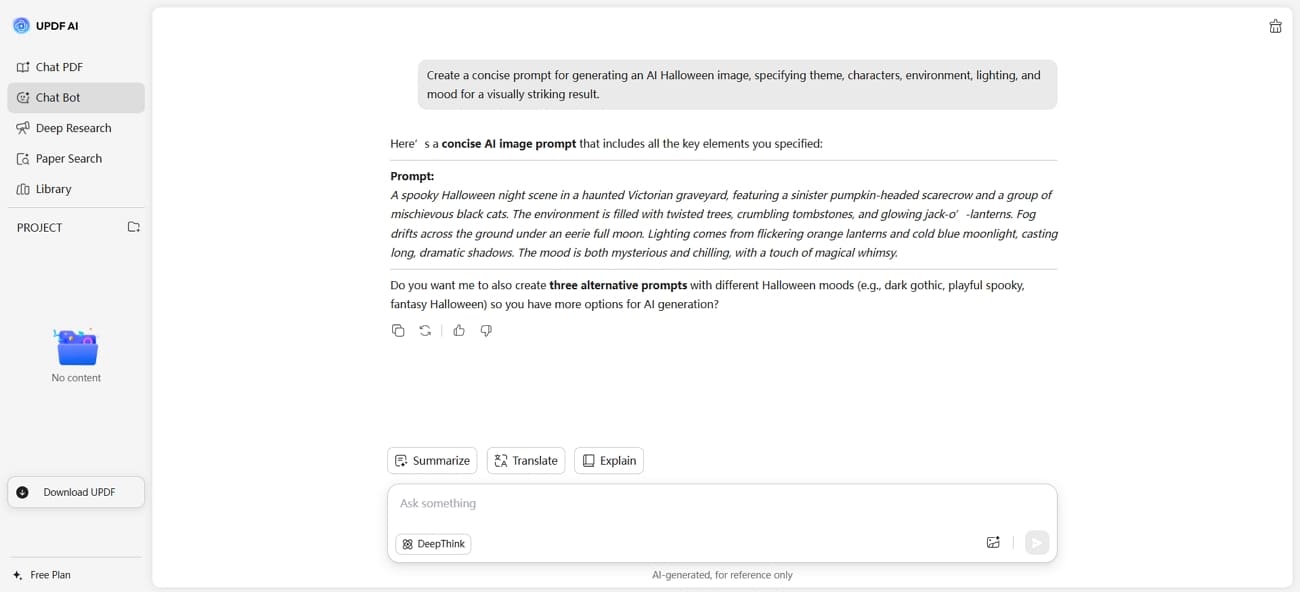The width and height of the screenshot is (1300, 592).
Task: Clear the chat using the broom icon
Action: (1275, 26)
